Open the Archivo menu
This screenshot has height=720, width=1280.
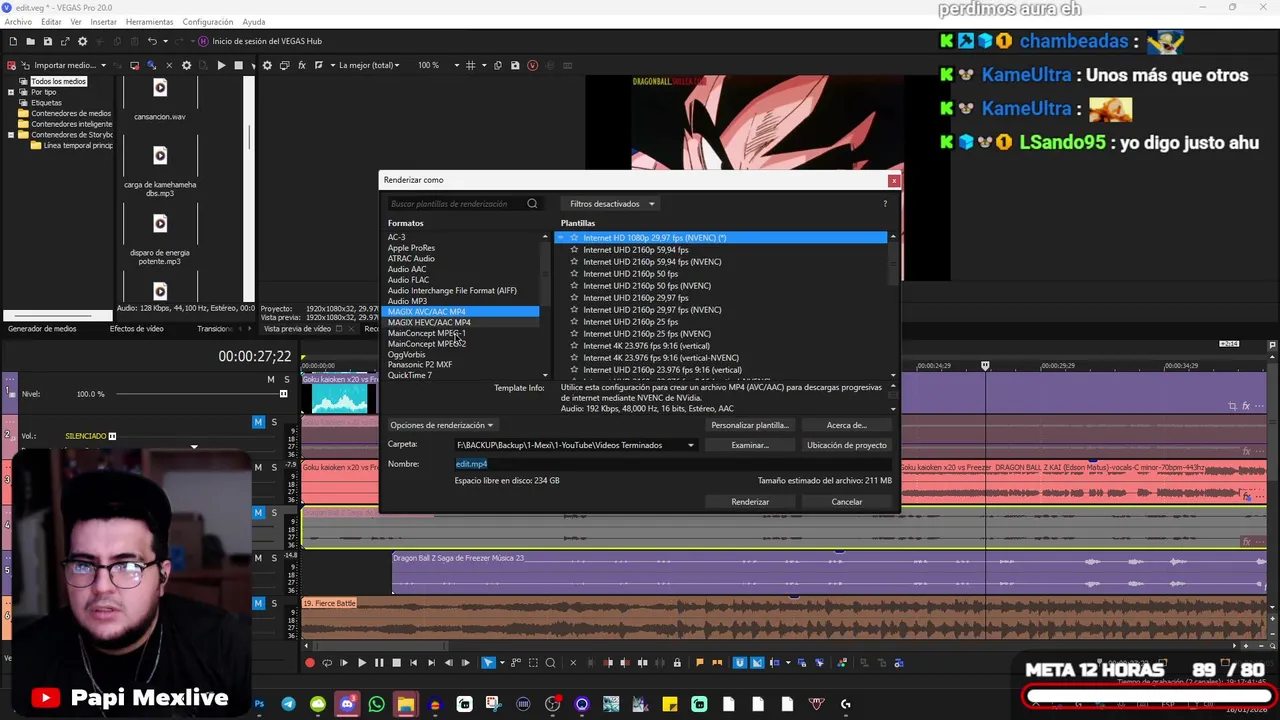(18, 22)
